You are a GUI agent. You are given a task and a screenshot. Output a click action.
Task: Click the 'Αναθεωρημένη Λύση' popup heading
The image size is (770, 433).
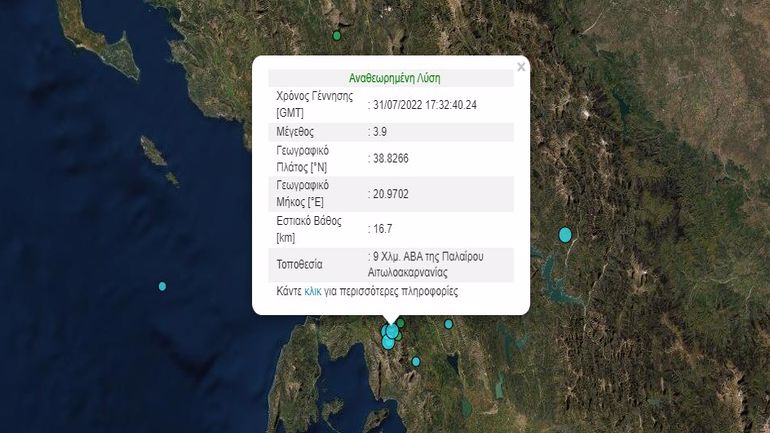coord(394,78)
